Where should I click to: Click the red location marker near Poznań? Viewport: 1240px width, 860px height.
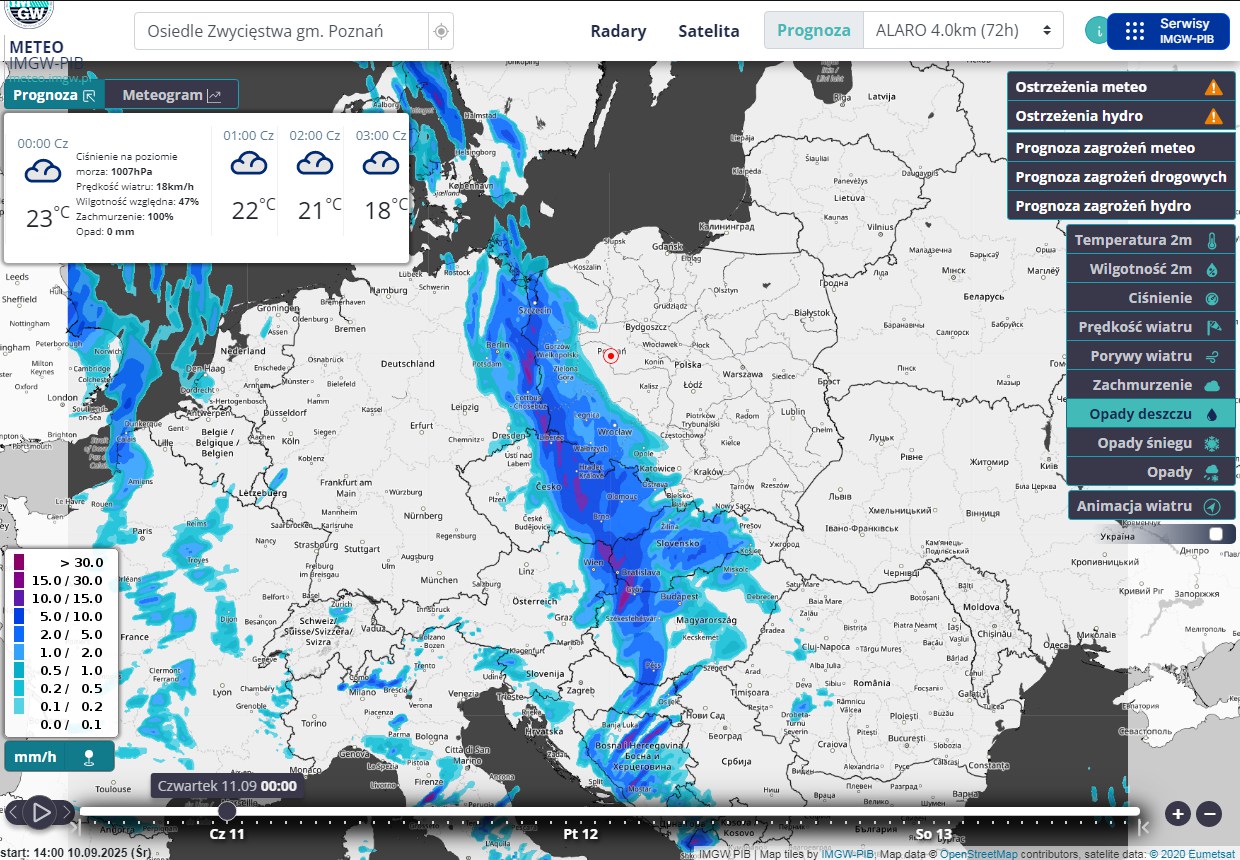pos(611,354)
